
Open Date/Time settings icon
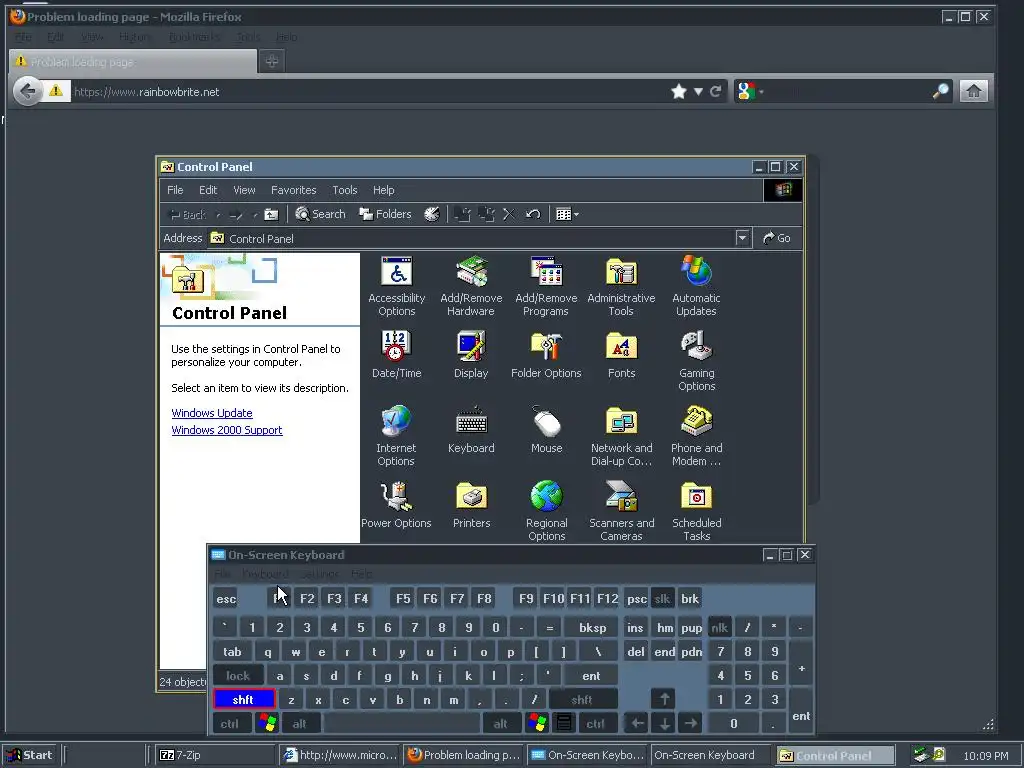point(396,355)
